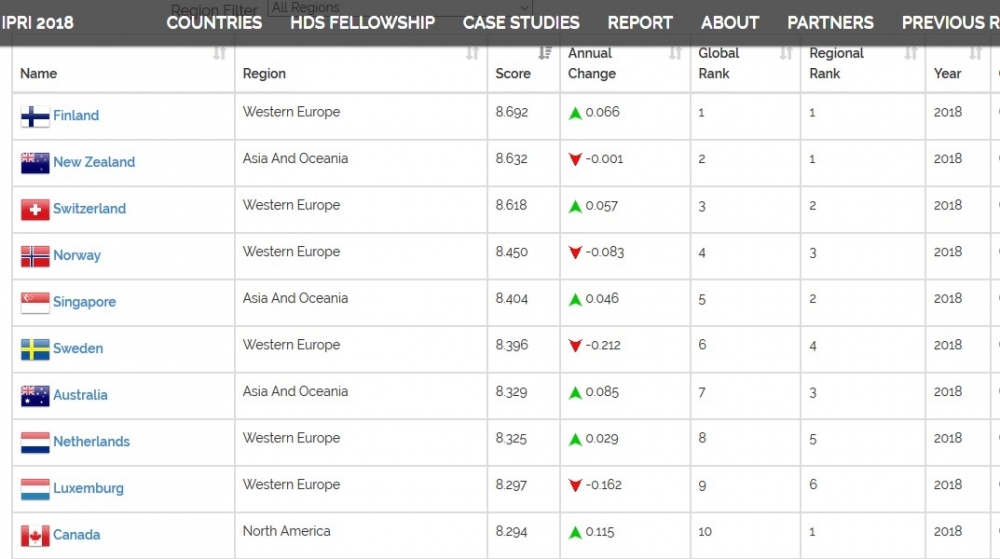Go to Case Studies menu
This screenshot has width=1000, height=559.
[x=521, y=22]
